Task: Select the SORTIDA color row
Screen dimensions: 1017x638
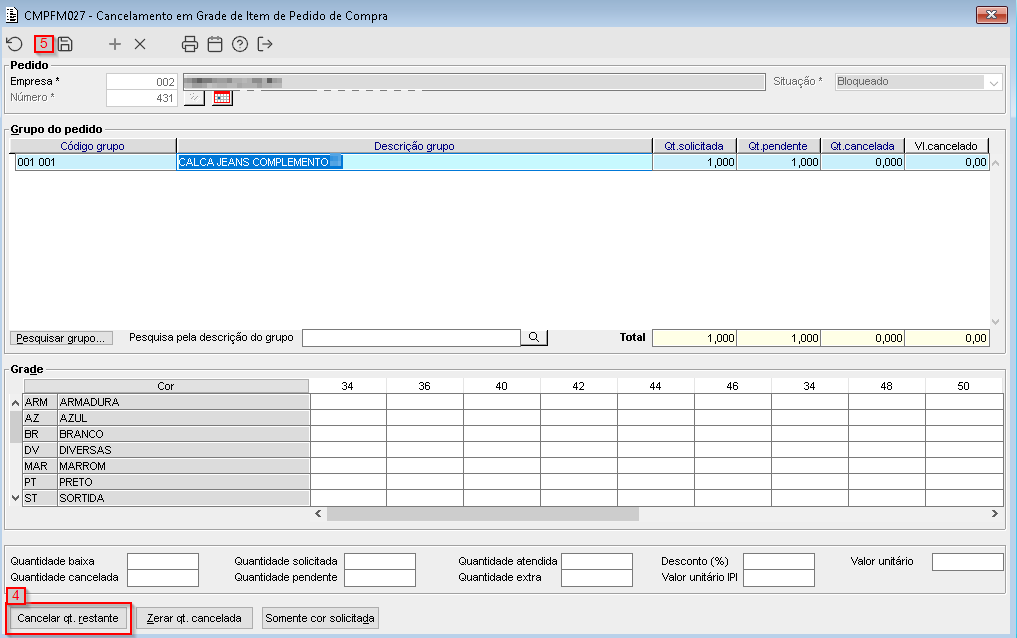Action: click(166, 498)
